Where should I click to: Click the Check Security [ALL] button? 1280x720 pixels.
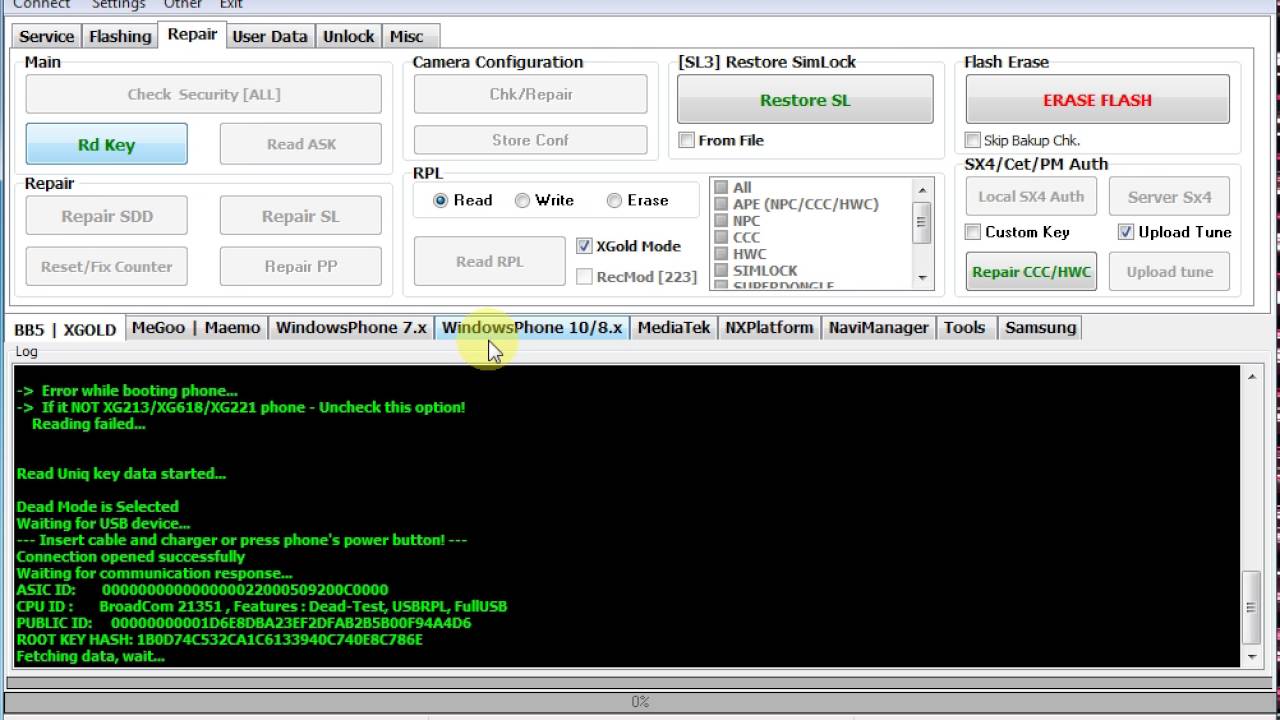point(203,94)
